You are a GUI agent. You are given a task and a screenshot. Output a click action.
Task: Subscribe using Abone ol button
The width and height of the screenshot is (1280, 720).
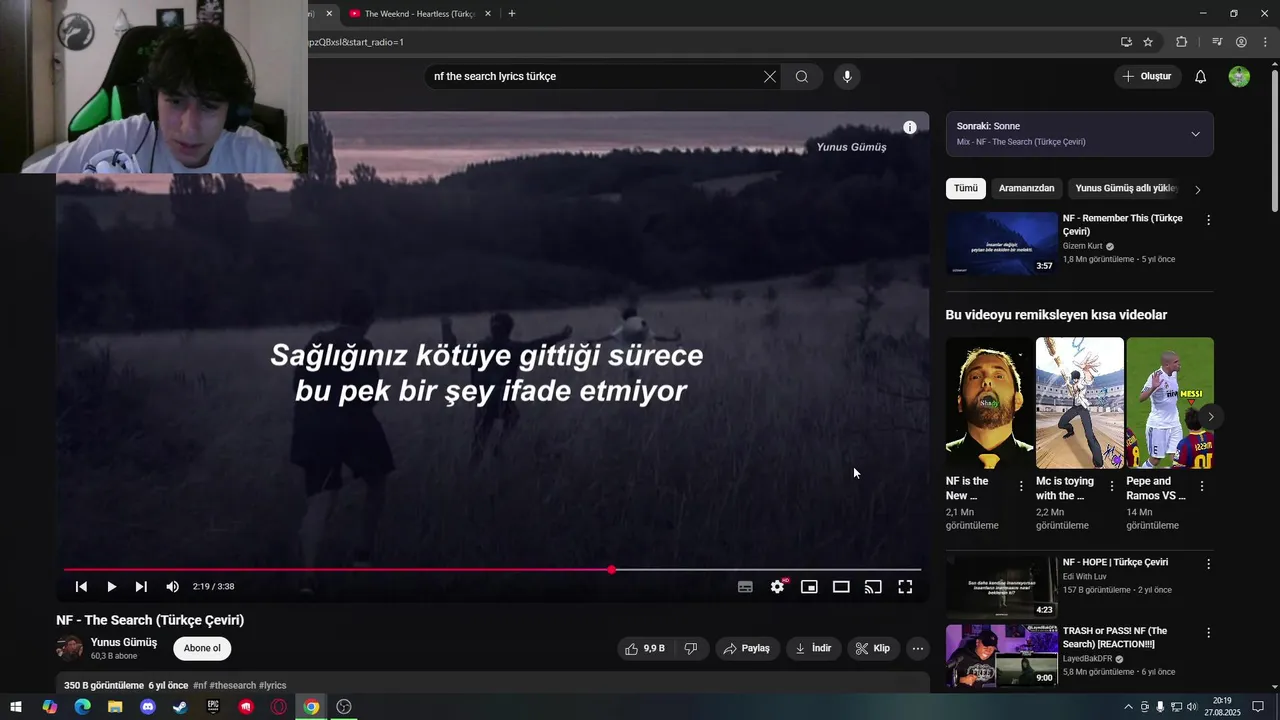[202, 648]
